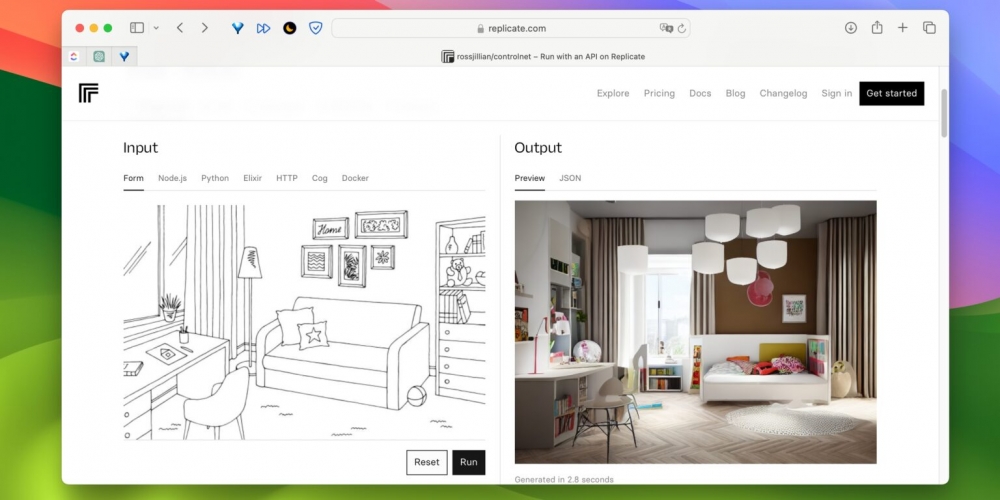This screenshot has height=500, width=1000.
Task: Click the Replicate logo icon
Action: click(89, 93)
